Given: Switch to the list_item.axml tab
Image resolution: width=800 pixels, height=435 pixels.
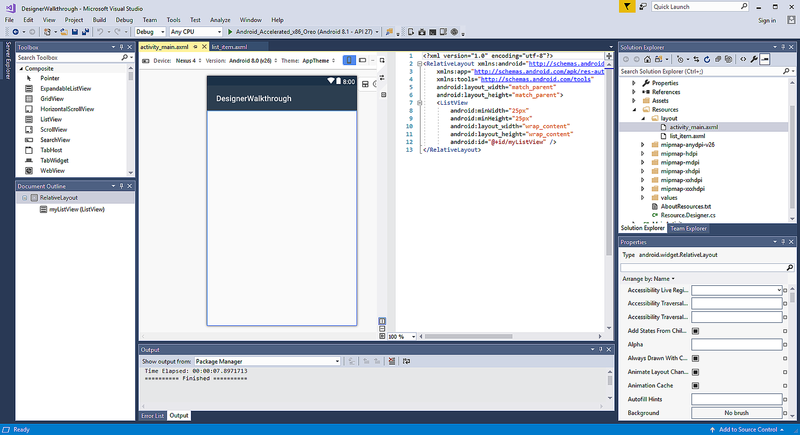Looking at the screenshot, I should coord(229,47).
